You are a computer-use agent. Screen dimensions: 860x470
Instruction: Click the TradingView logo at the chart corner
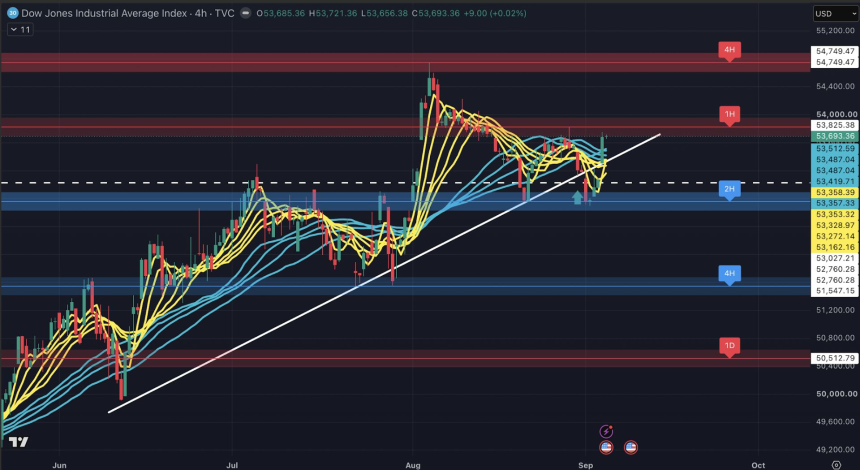[x=19, y=442]
